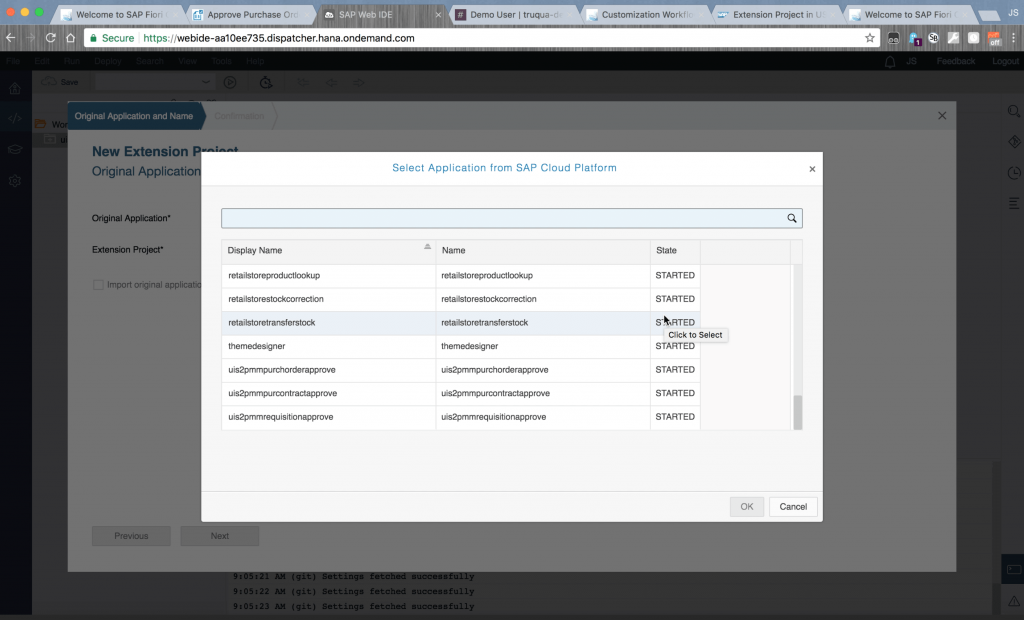1024x620 pixels.
Task: Select the uis2pmmpurcontractapprove display name row
Action: [x=328, y=393]
